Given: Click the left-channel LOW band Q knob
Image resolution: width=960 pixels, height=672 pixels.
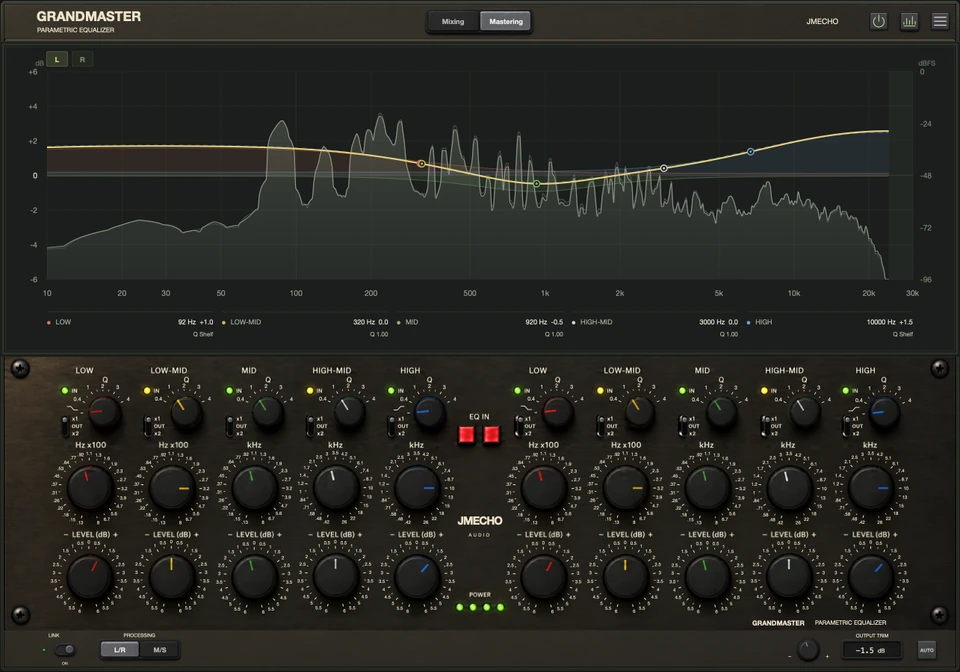Looking at the screenshot, I should tap(104, 411).
